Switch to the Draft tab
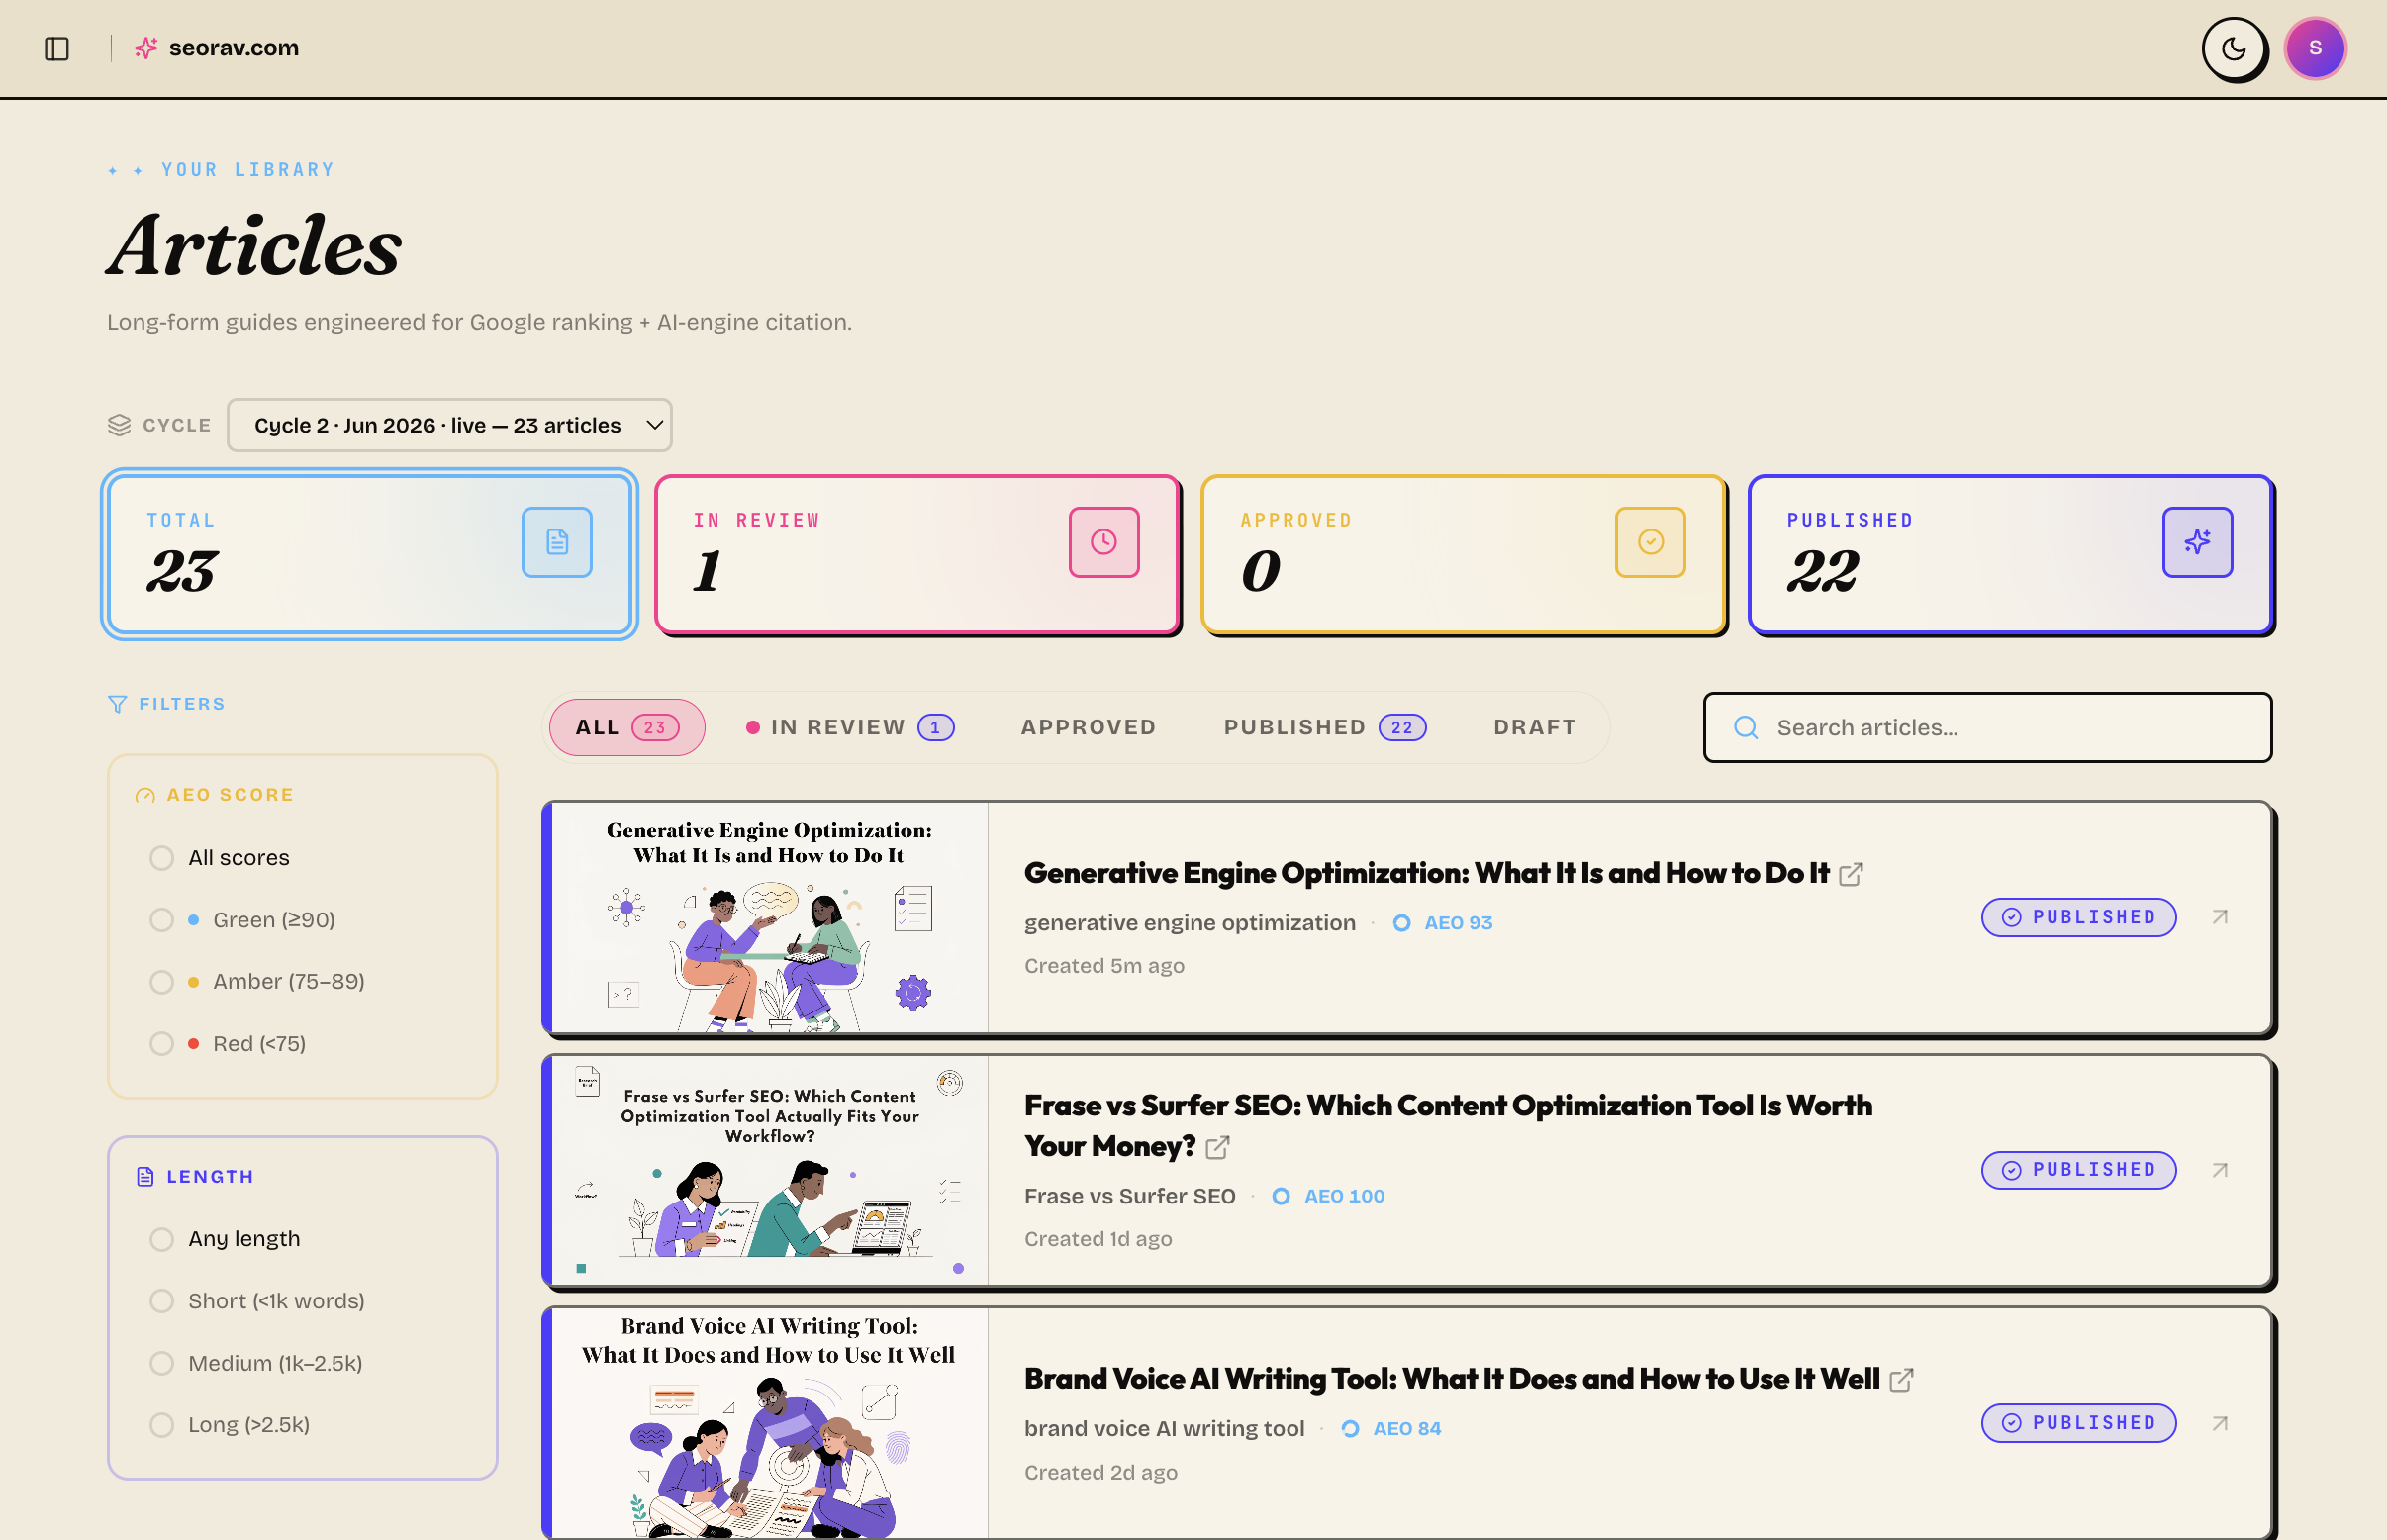 point(1535,728)
